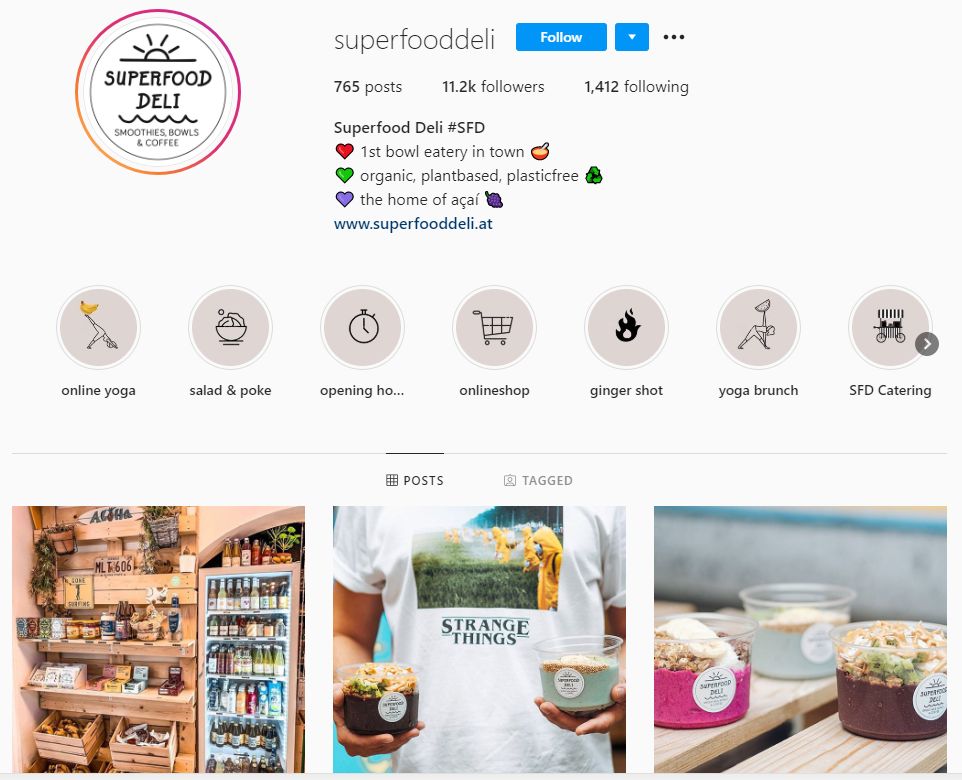Open the salad & poke highlight
This screenshot has width=962, height=780.
[x=230, y=328]
